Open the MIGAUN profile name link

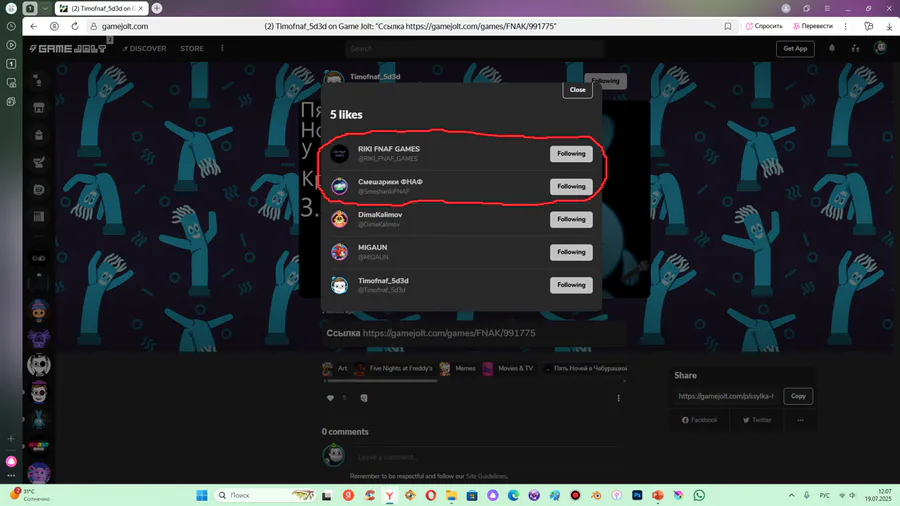pos(373,247)
